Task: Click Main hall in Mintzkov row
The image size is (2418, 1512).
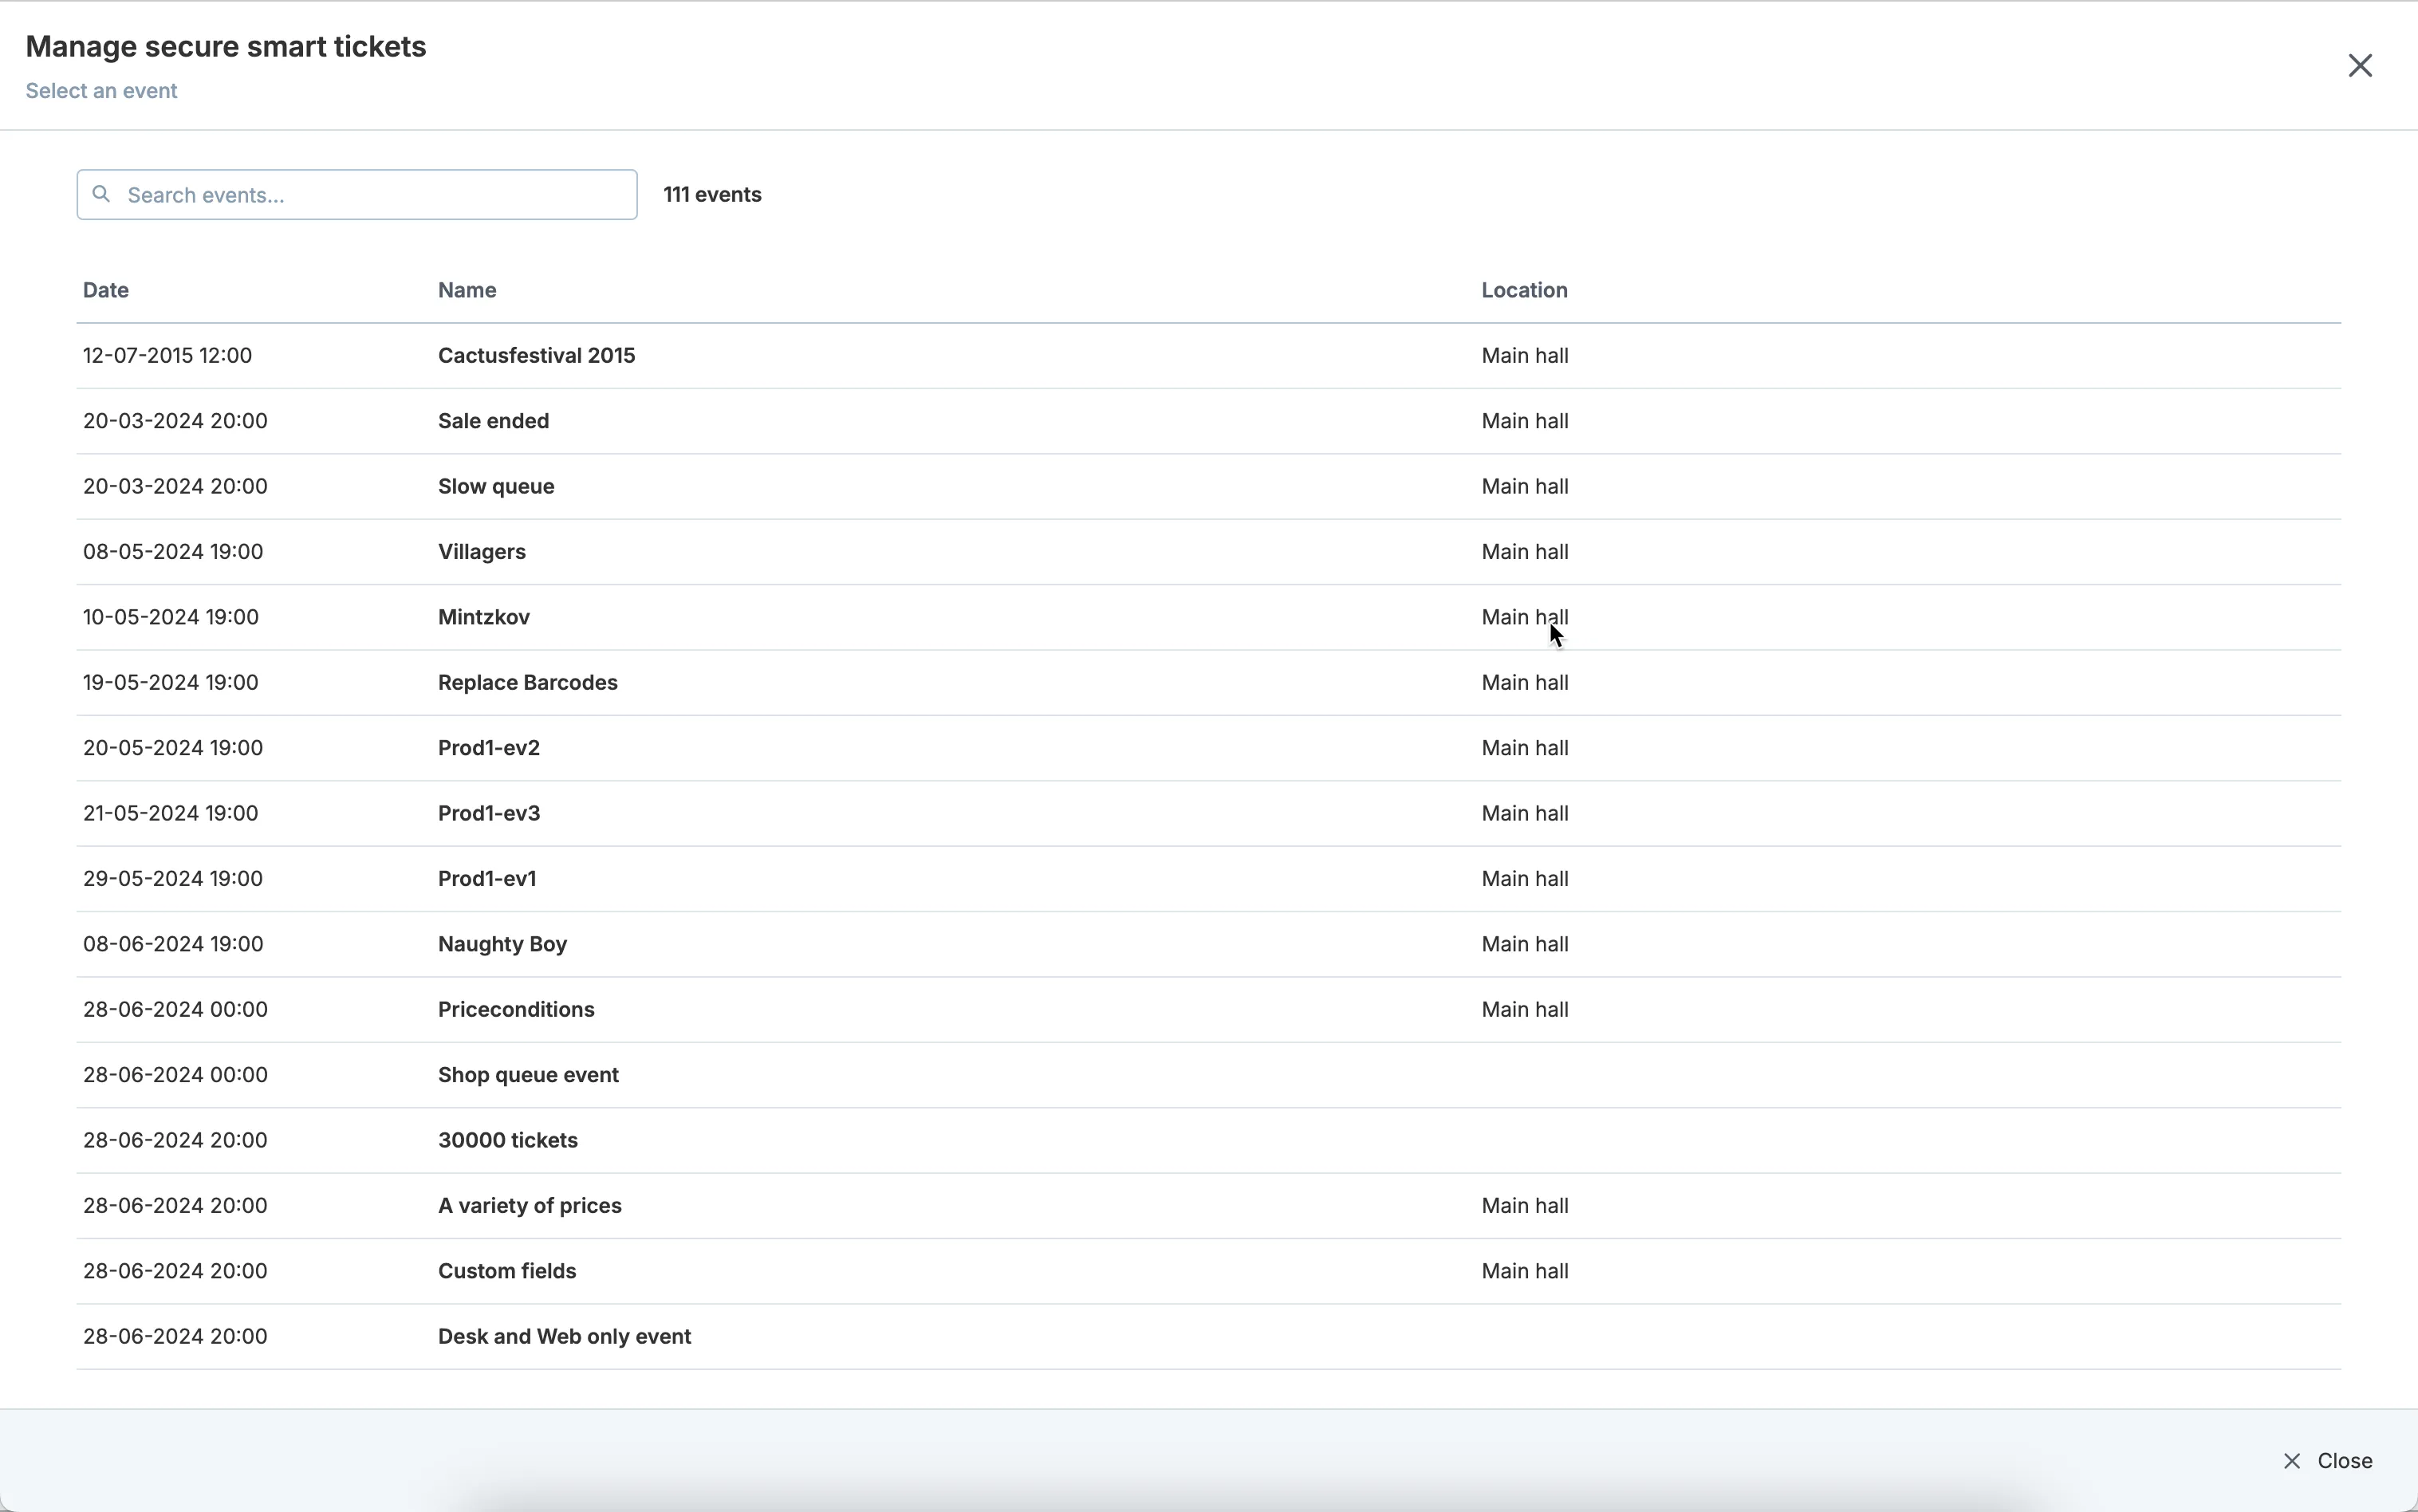Action: click(1524, 617)
